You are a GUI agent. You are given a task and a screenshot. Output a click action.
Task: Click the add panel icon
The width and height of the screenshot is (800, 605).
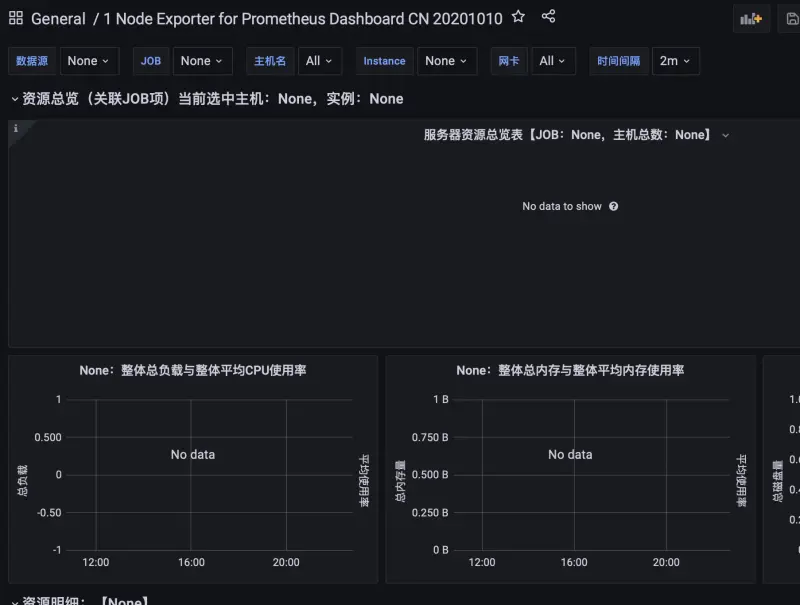[751, 18]
